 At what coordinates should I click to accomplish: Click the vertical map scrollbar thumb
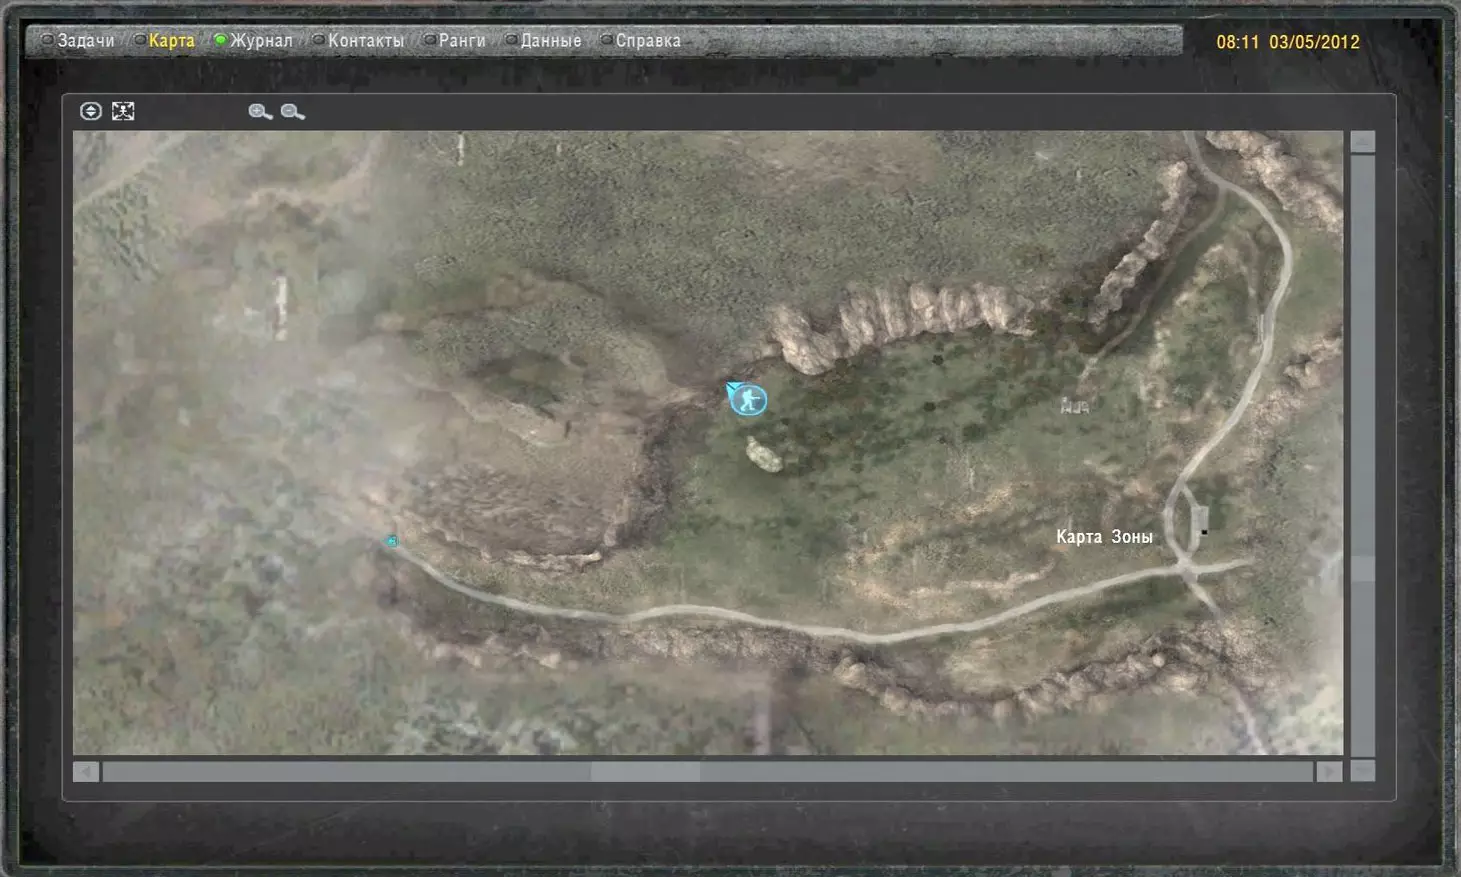[1363, 568]
